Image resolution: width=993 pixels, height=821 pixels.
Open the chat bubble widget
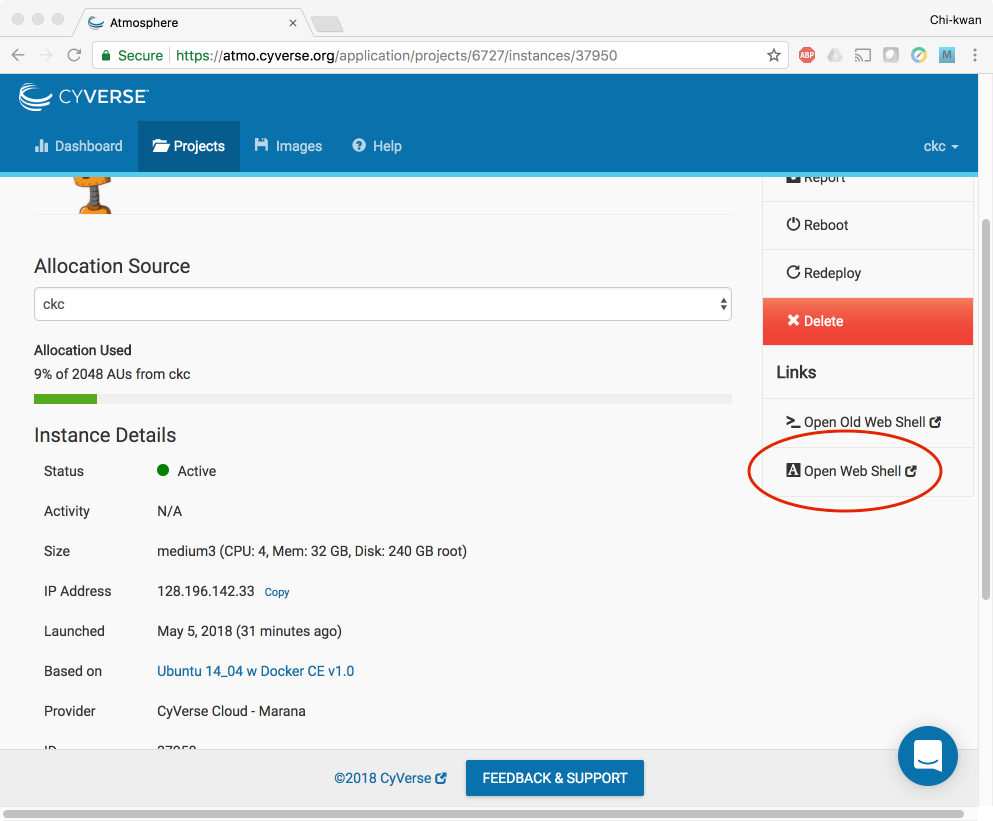[x=928, y=756]
